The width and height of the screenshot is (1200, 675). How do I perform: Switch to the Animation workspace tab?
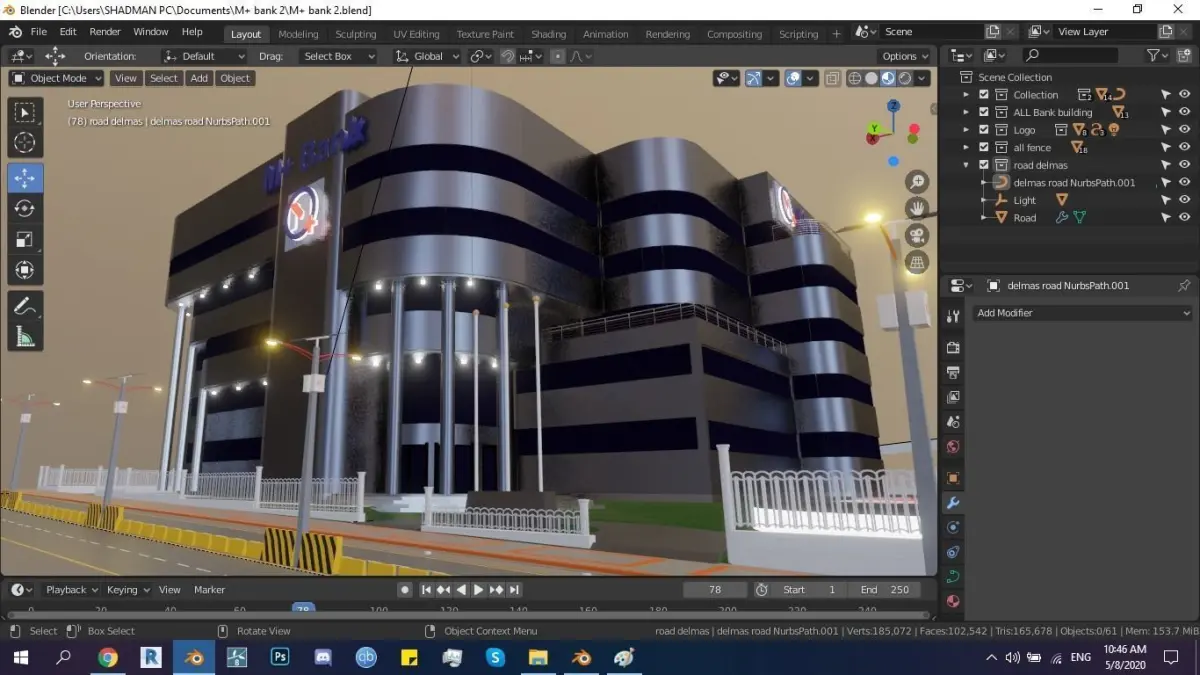pyautogui.click(x=606, y=34)
